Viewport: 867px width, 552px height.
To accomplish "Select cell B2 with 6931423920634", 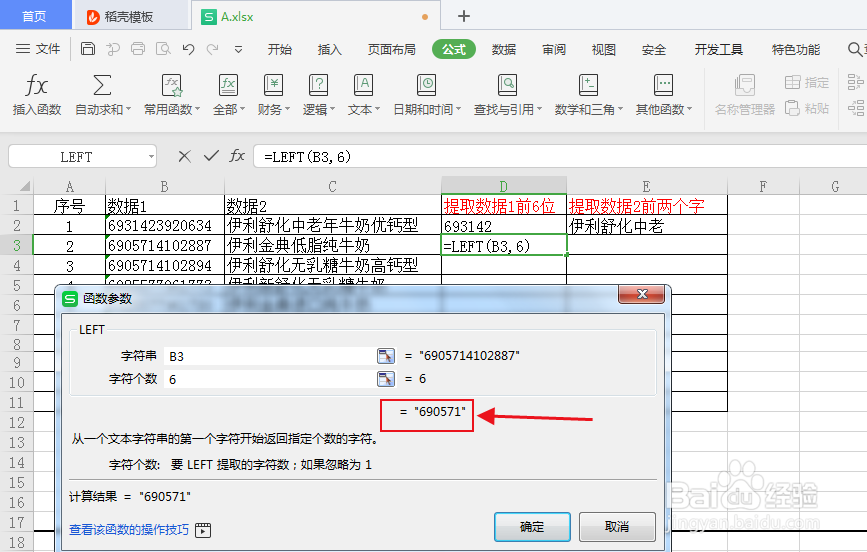I will 165,225.
